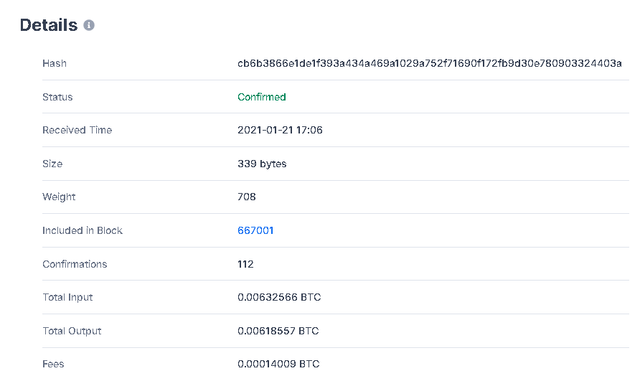
Task: Click the Fees row label
Action: click(x=53, y=364)
